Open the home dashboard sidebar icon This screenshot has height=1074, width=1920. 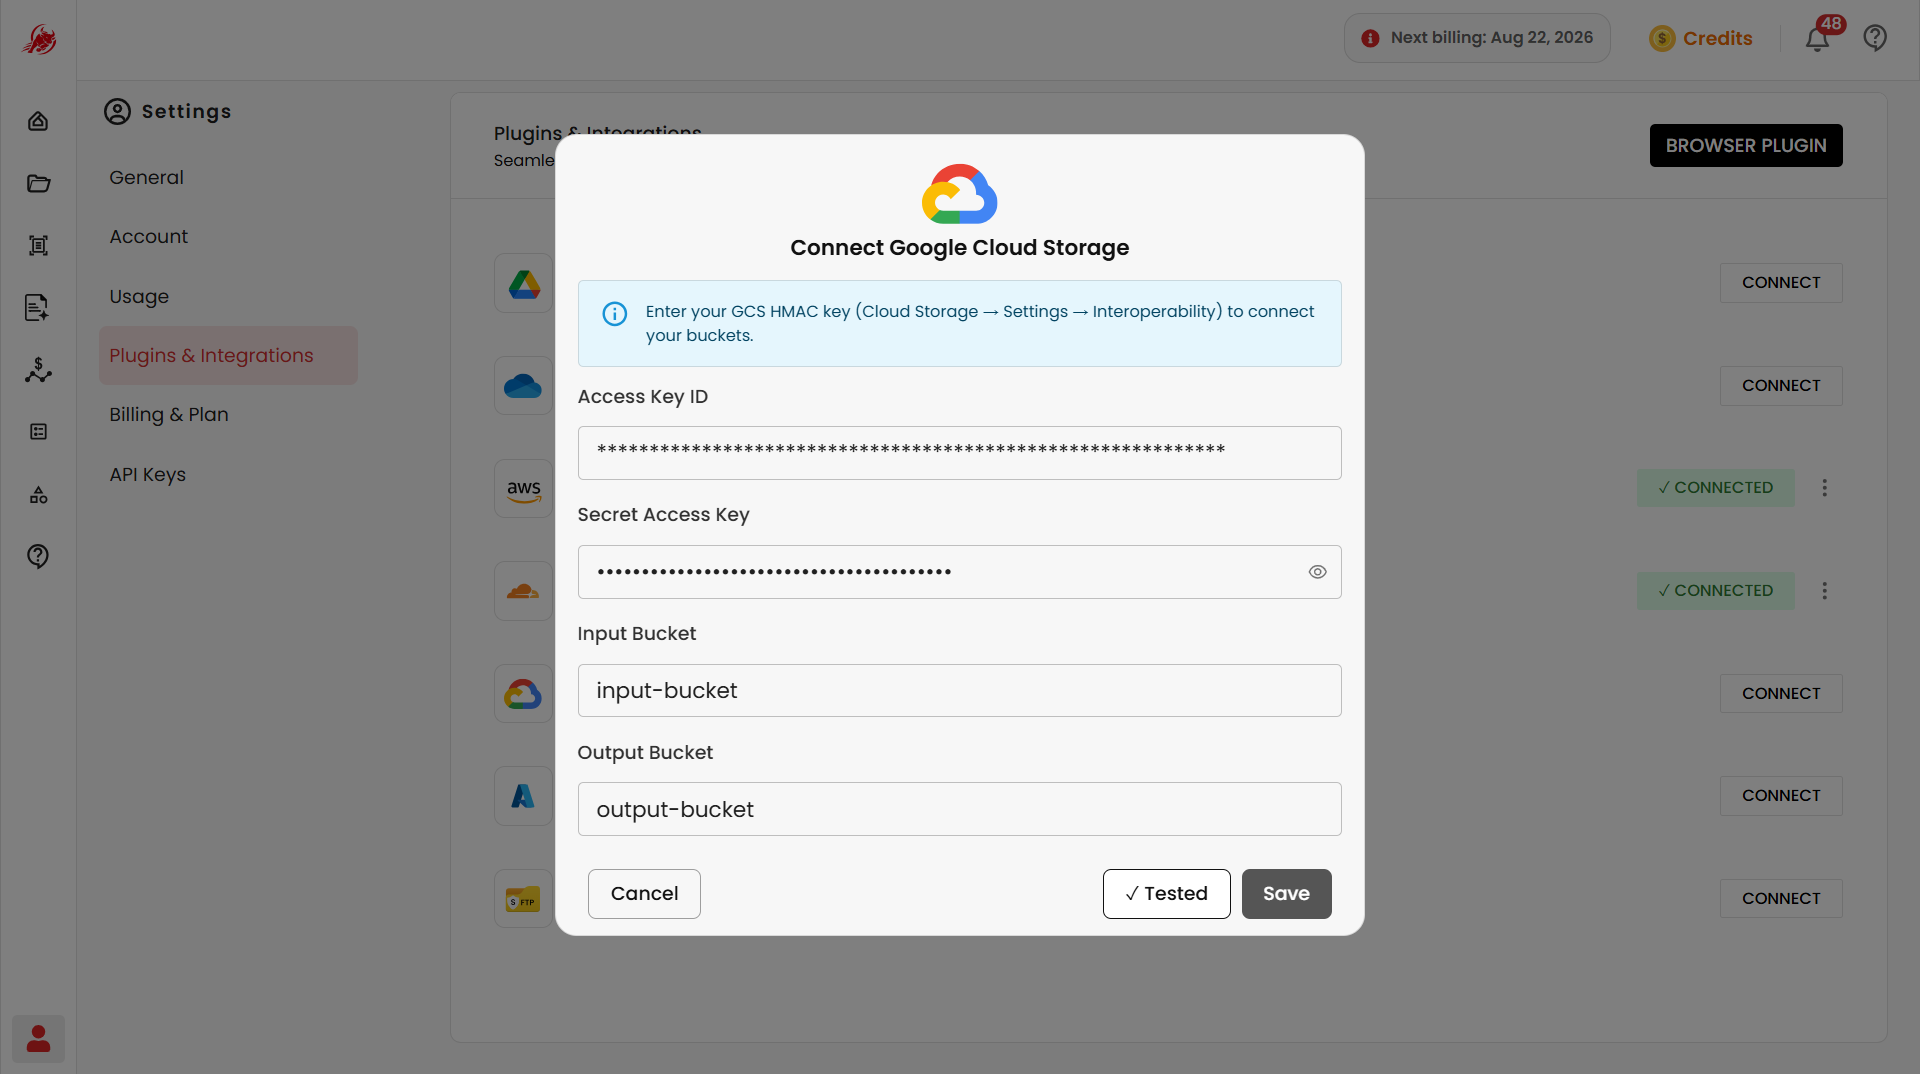(x=38, y=121)
